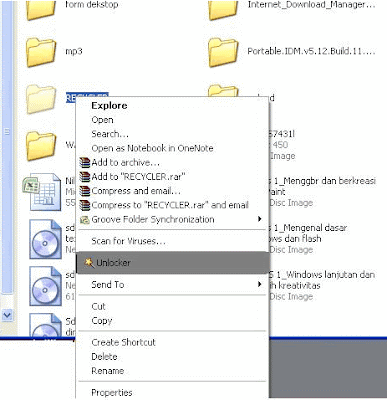This screenshot has width=387, height=400.
Task: Click the mp3 folder name
Action: click(74, 51)
